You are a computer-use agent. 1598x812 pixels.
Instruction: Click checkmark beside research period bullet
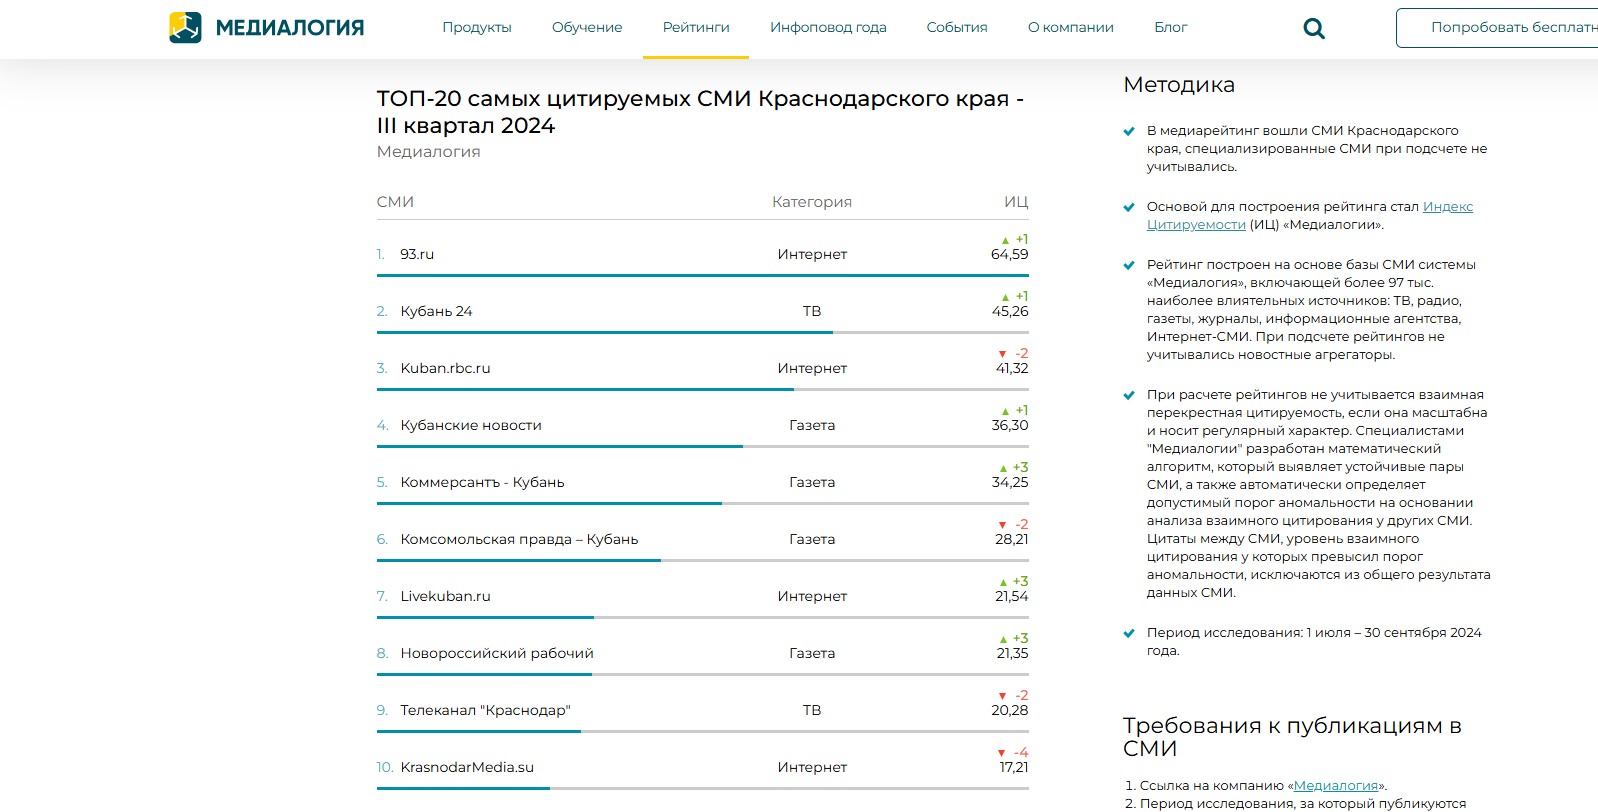click(x=1129, y=633)
